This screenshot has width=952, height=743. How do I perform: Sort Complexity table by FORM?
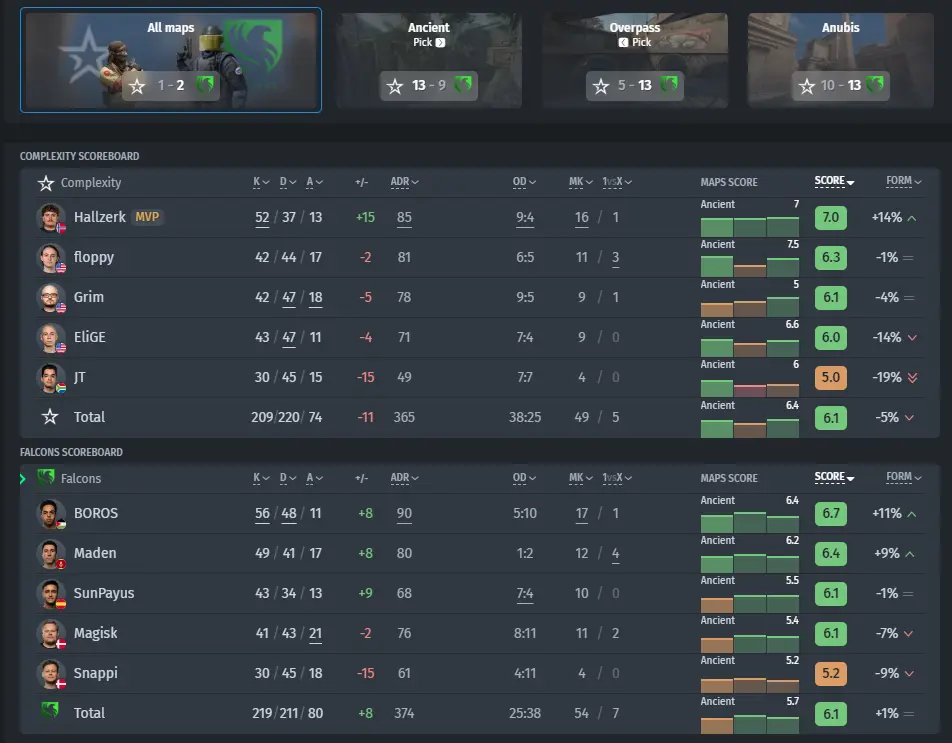[903, 181]
